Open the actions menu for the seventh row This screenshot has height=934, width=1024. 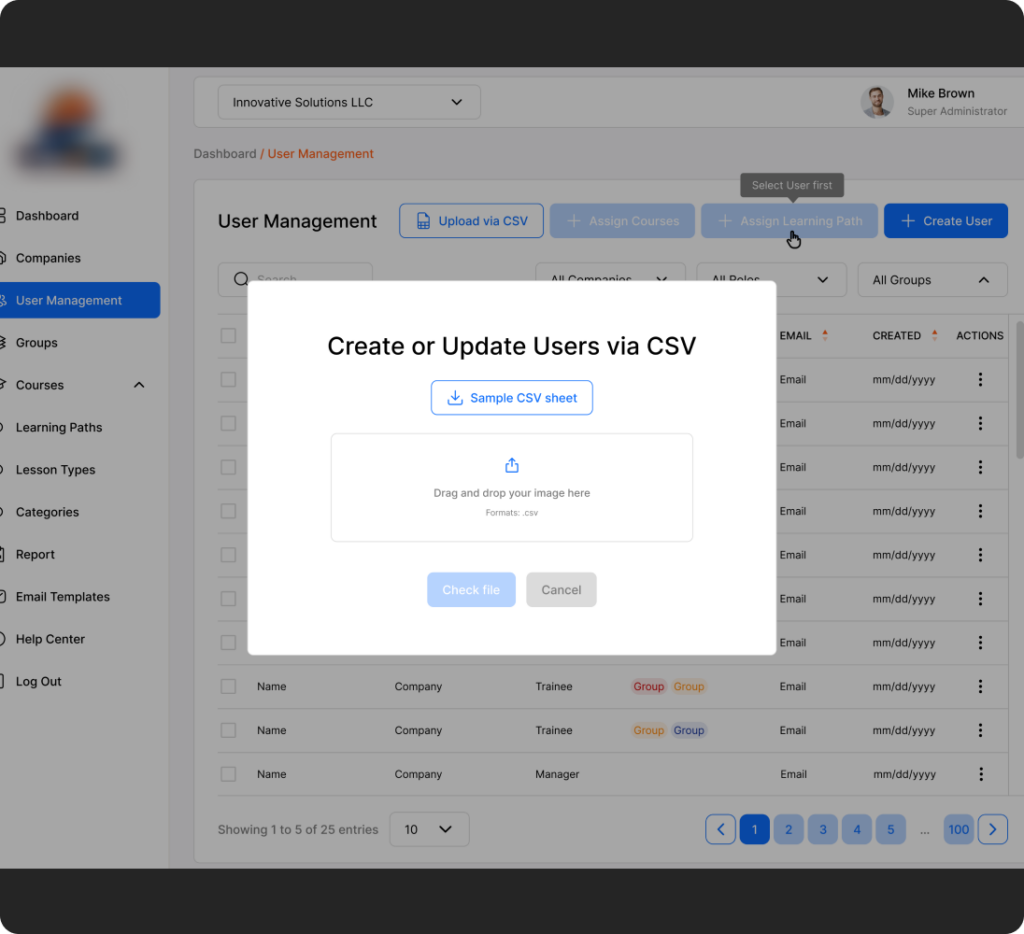980,643
